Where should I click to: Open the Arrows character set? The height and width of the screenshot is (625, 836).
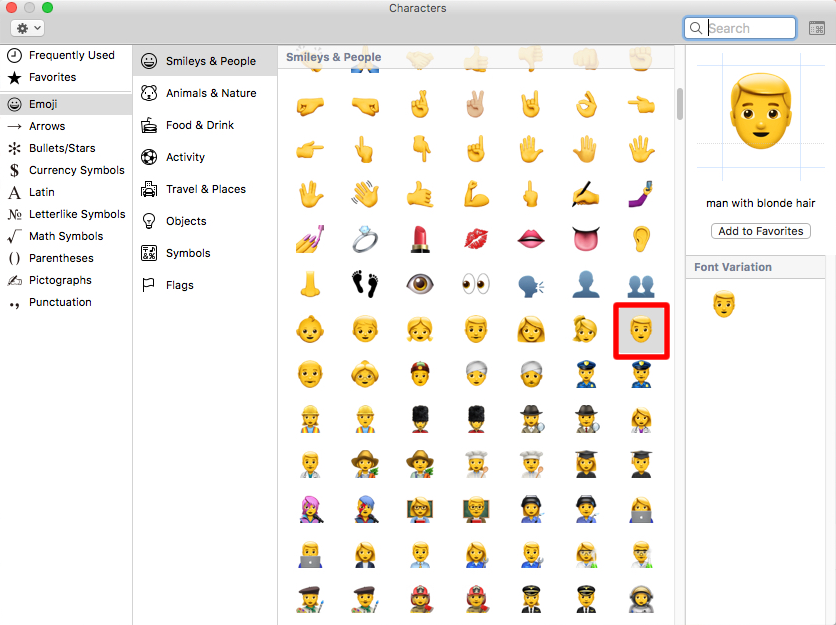click(x=66, y=126)
